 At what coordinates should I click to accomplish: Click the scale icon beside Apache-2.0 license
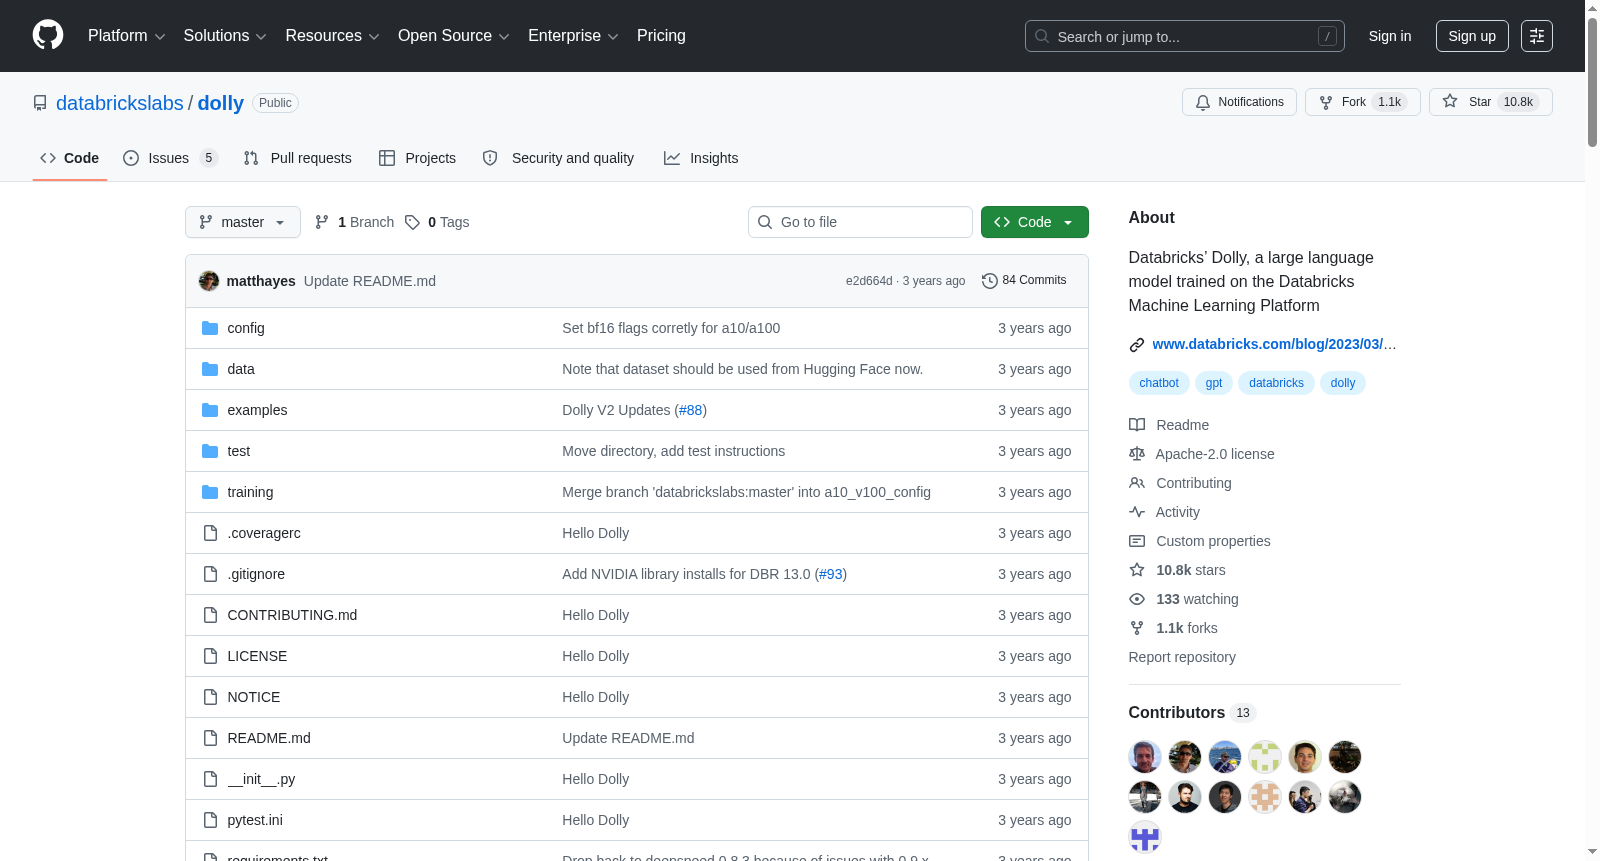[x=1137, y=454]
